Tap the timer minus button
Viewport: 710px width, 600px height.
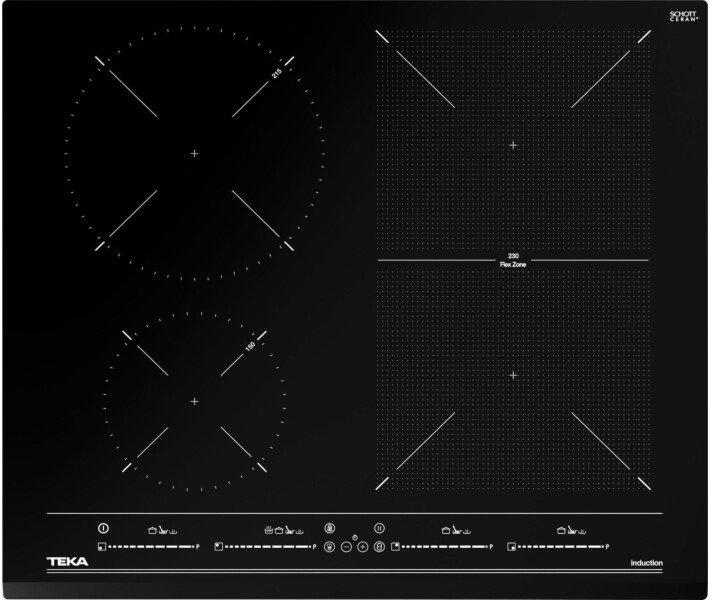[x=346, y=547]
